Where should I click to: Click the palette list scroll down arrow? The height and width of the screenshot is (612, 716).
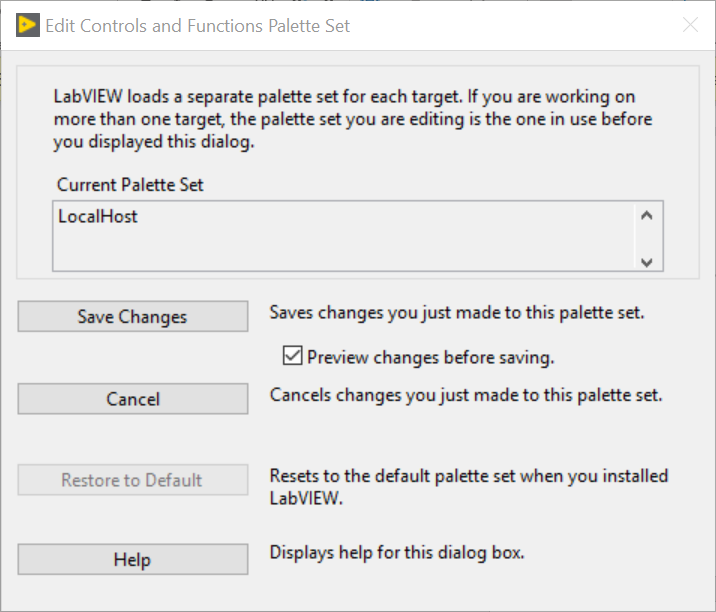point(647,262)
